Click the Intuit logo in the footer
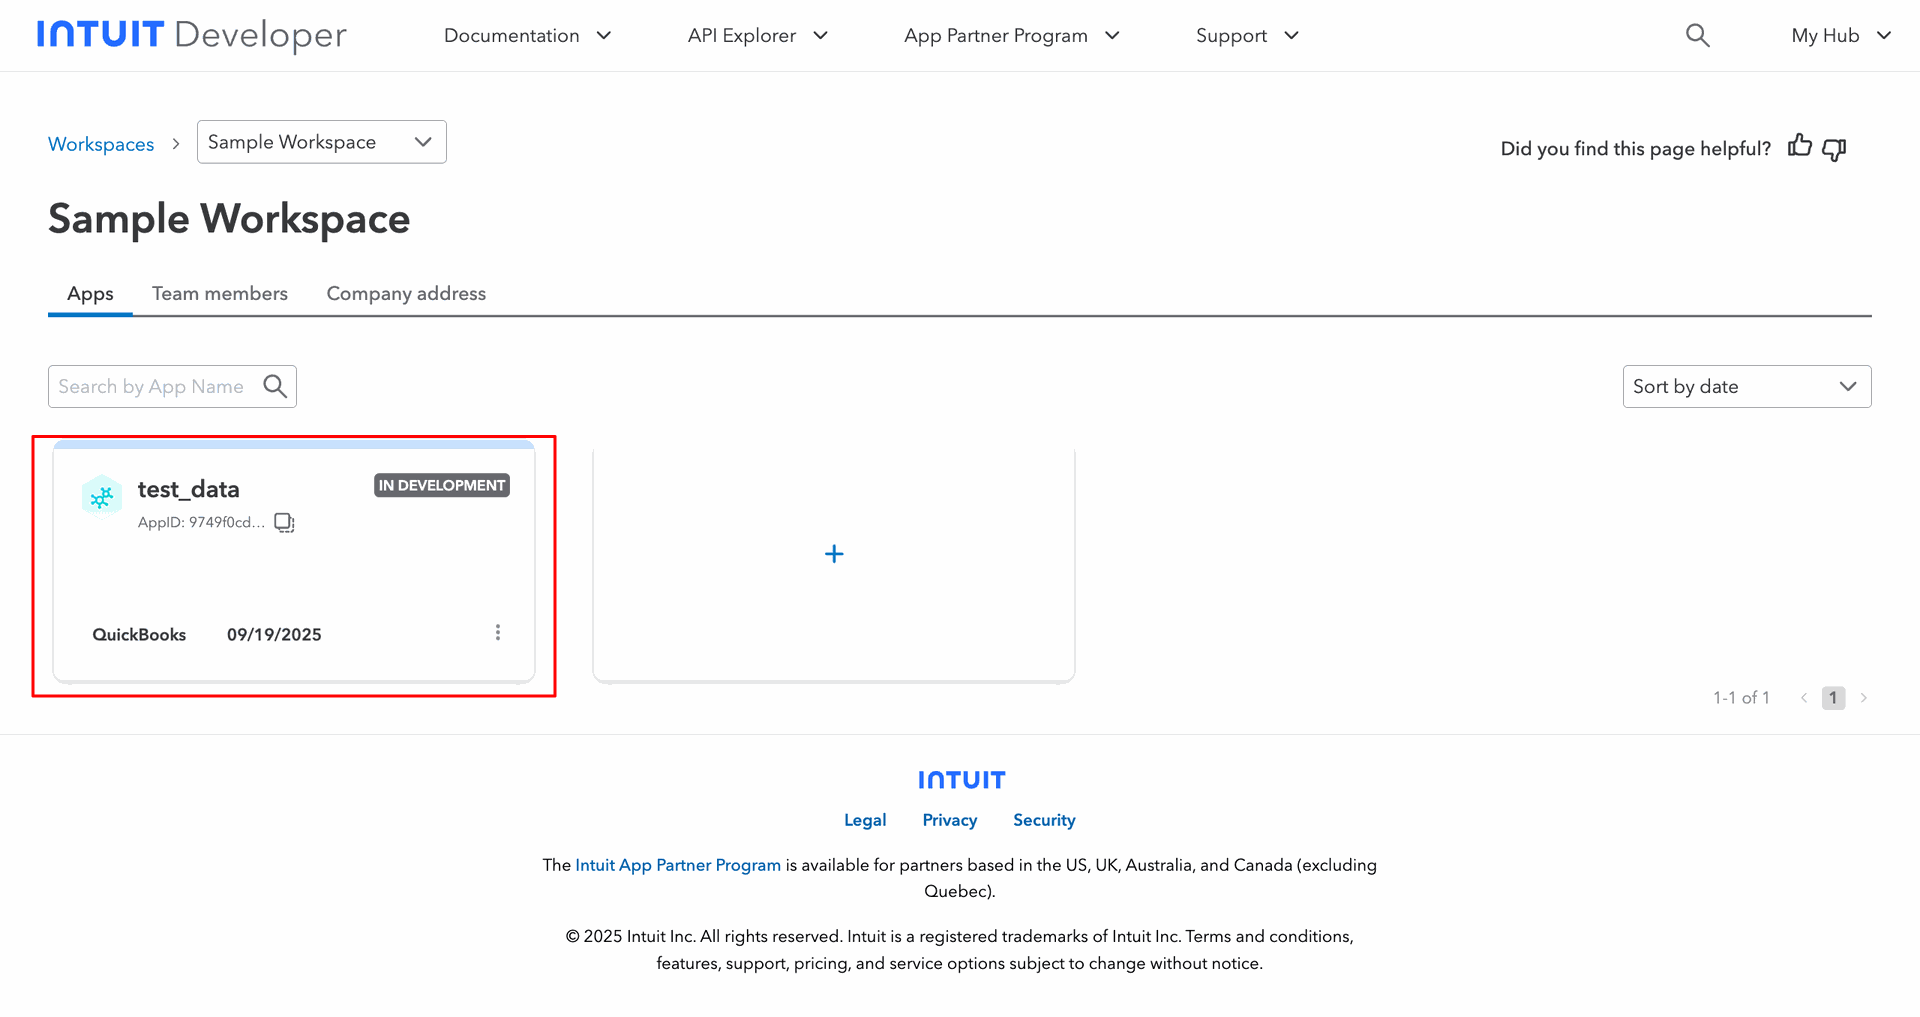The image size is (1920, 1017). pyautogui.click(x=962, y=780)
